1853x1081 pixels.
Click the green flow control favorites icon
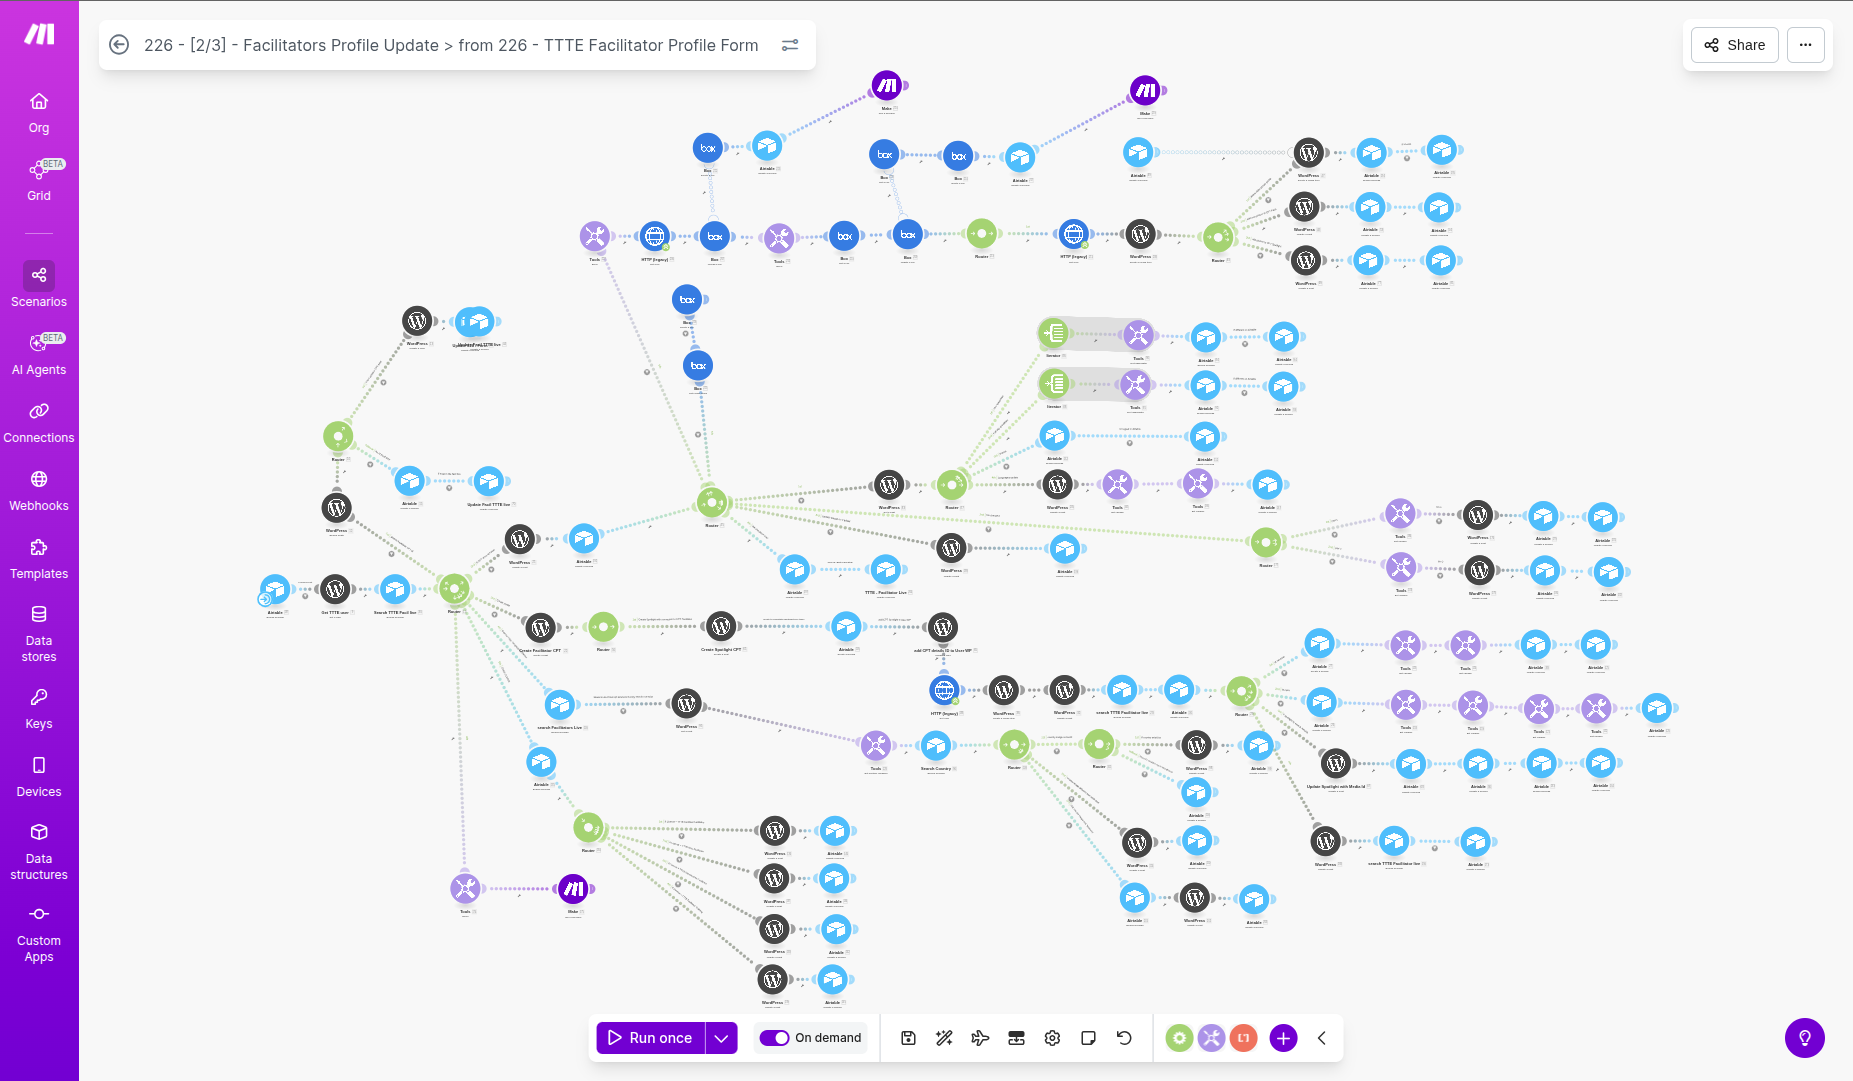1179,1038
